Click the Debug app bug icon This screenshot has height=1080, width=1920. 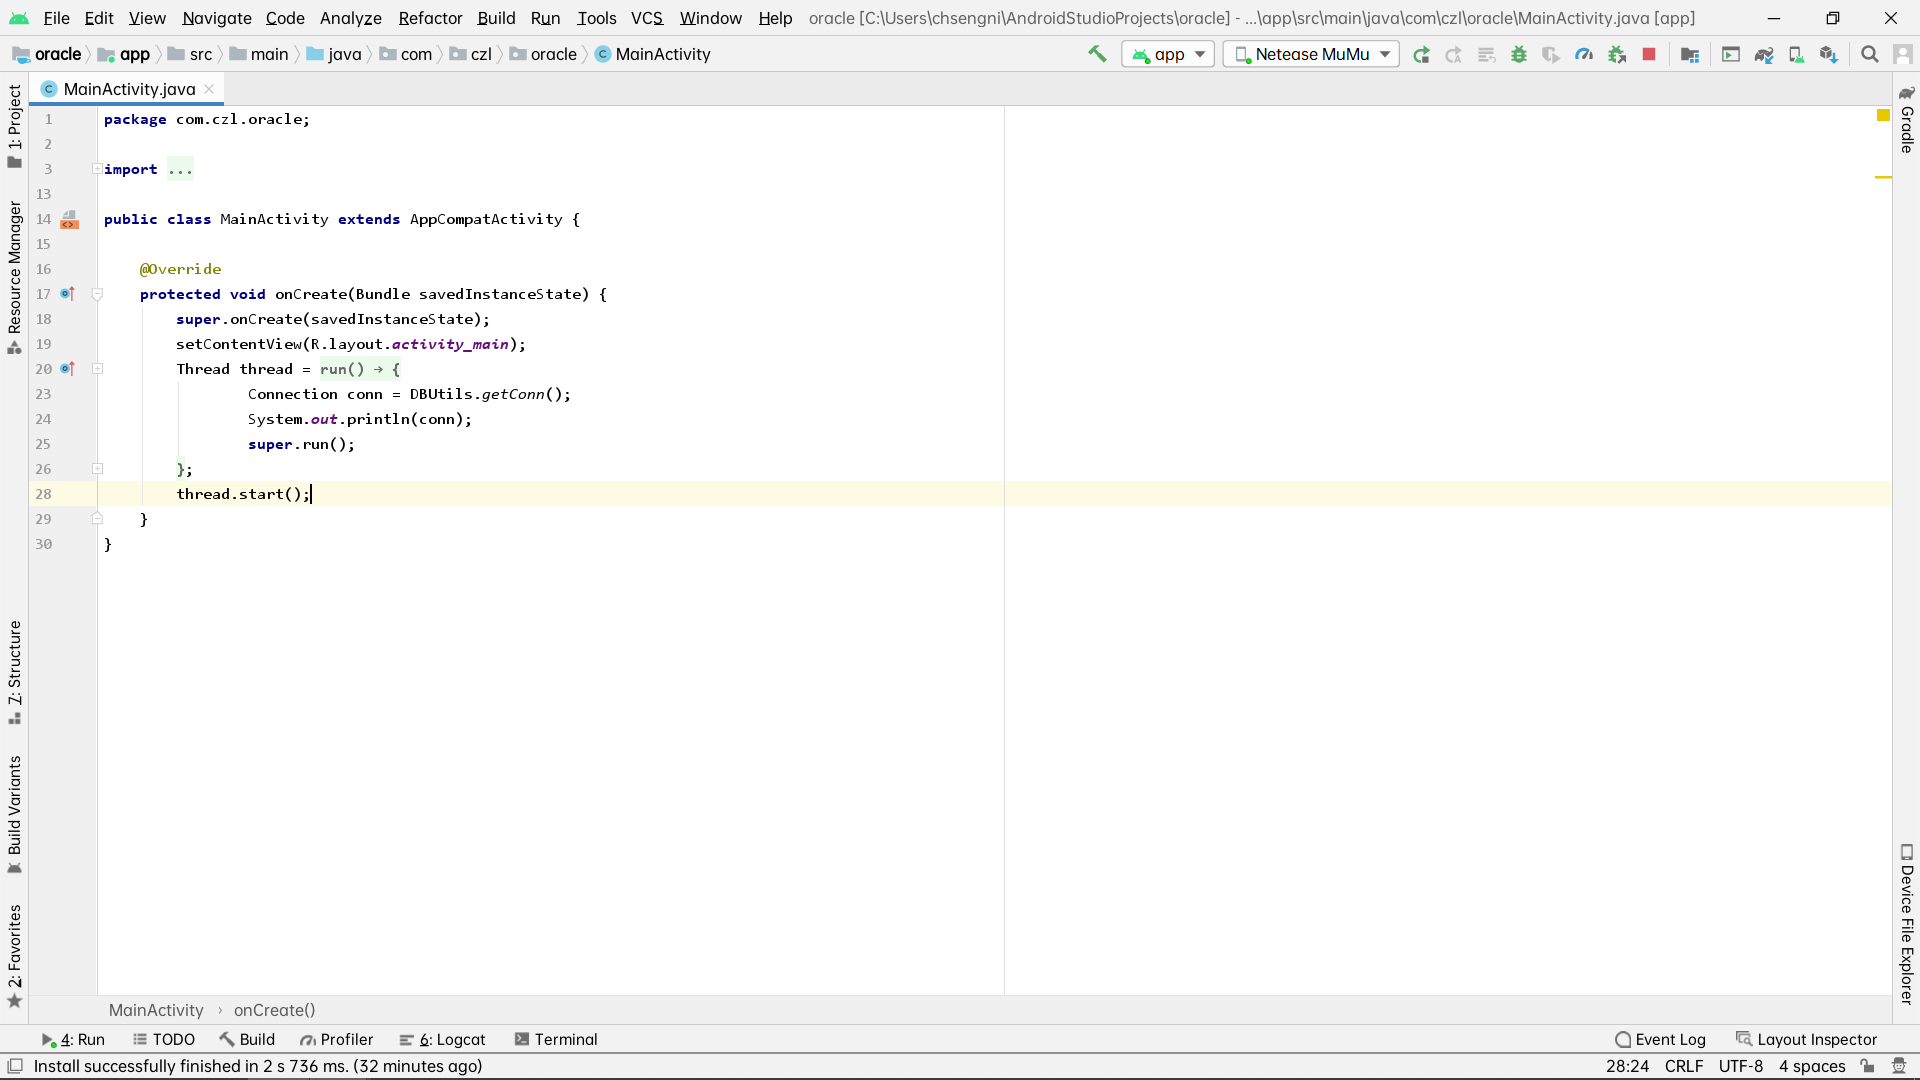(1519, 54)
